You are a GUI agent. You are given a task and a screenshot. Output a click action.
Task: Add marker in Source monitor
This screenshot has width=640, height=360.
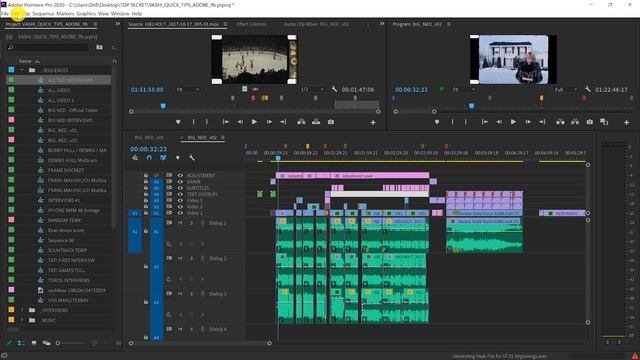coord(178,122)
